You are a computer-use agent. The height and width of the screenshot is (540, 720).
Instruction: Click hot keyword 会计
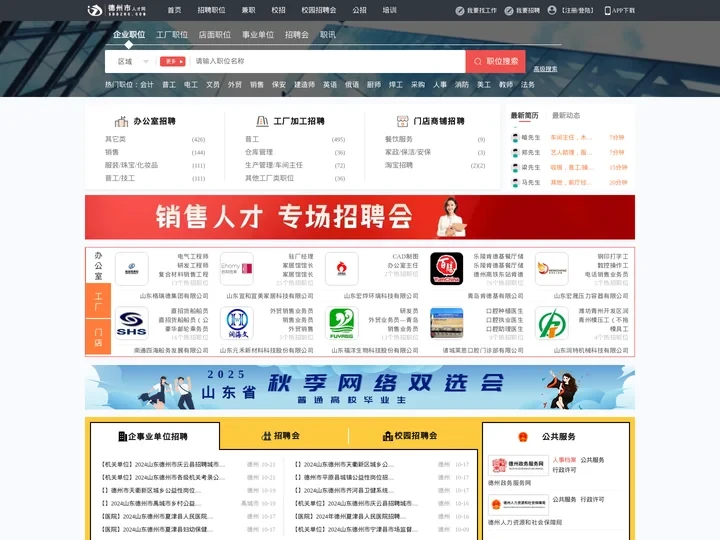(x=147, y=84)
